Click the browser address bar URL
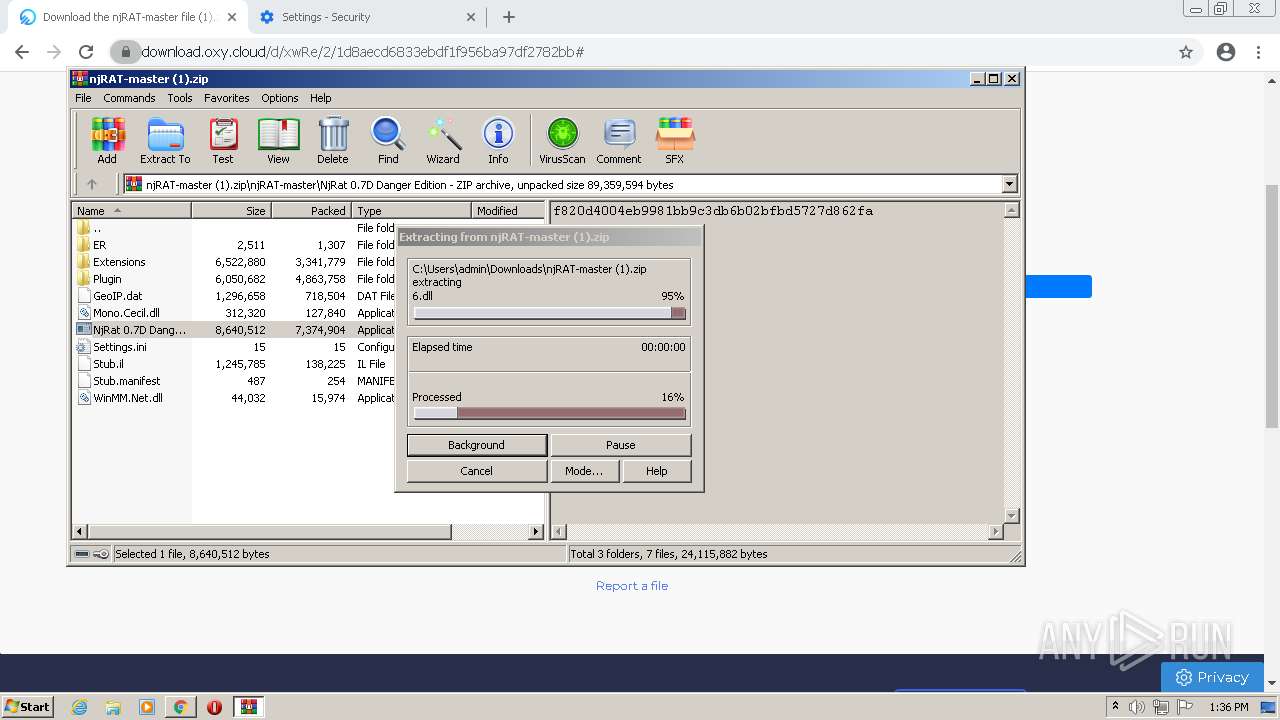The width and height of the screenshot is (1280, 720). coord(362,52)
